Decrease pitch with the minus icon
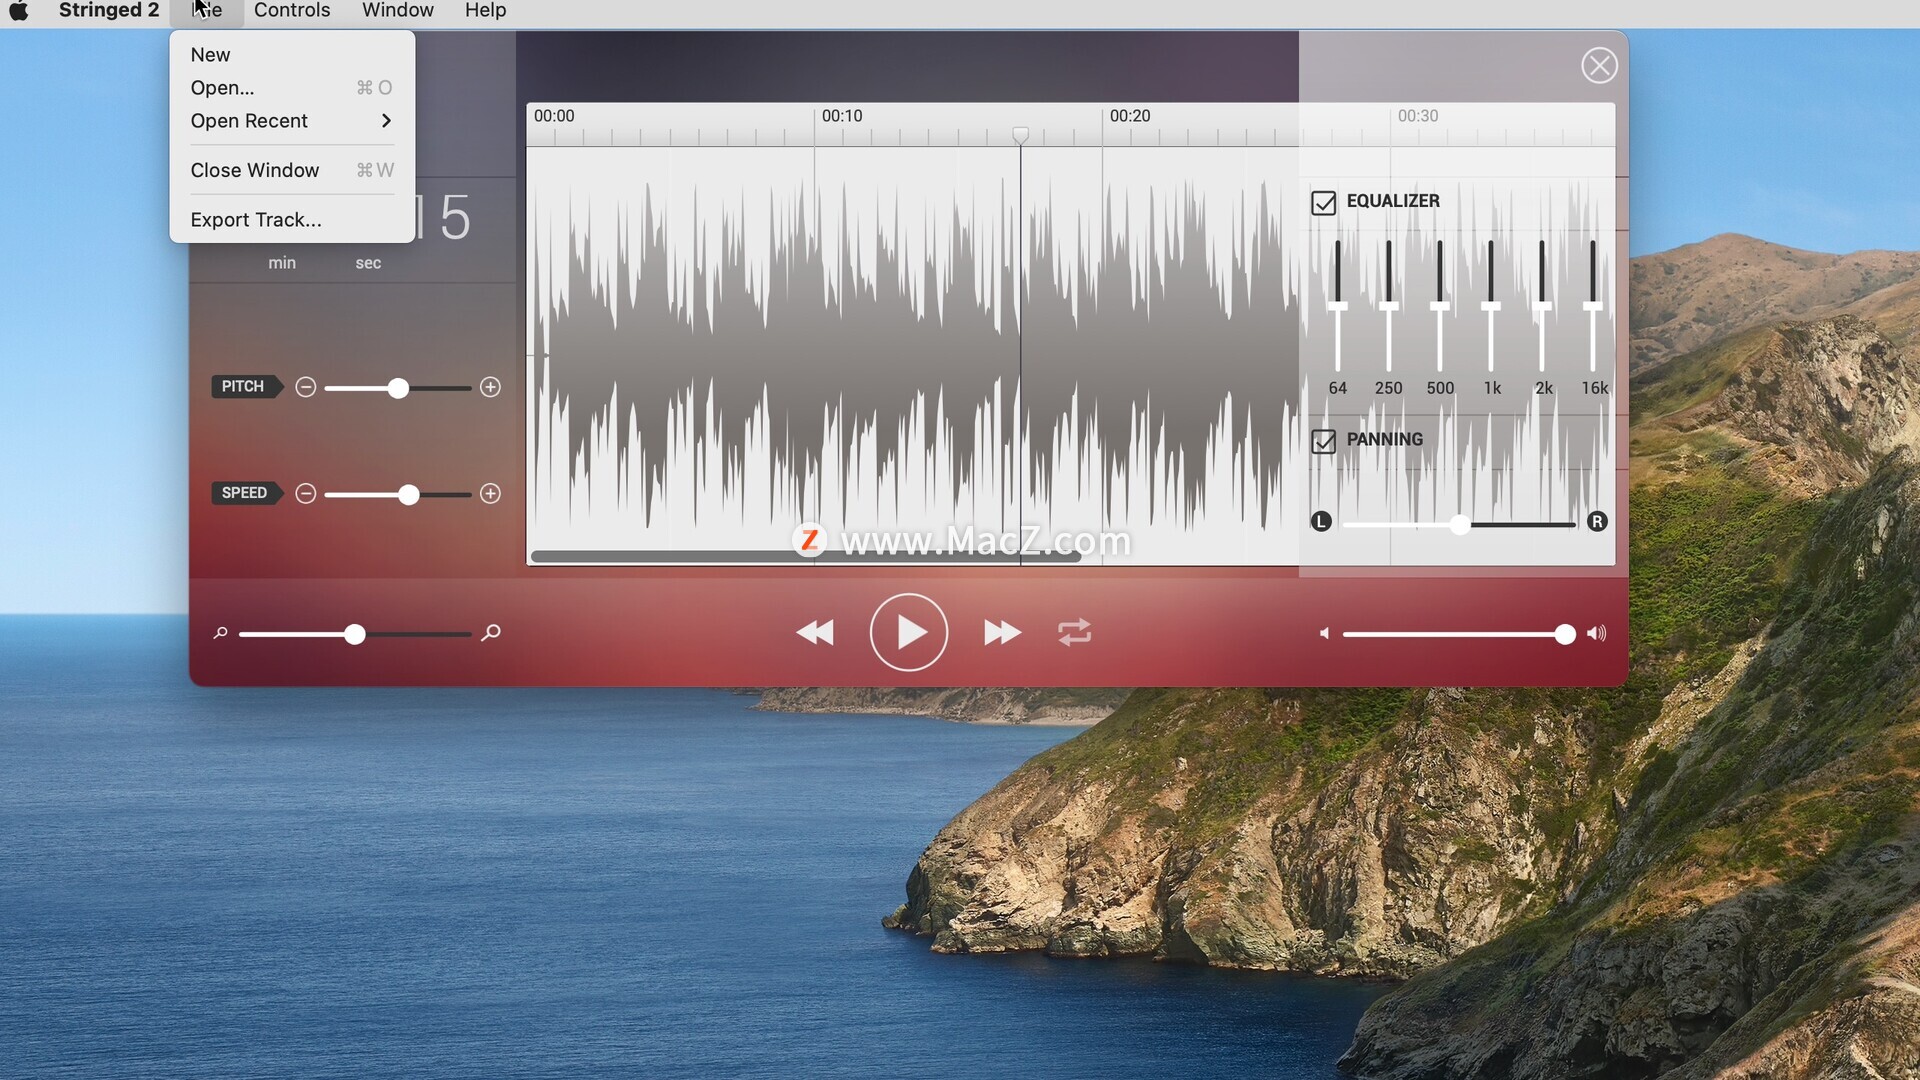1920x1080 pixels. [306, 387]
